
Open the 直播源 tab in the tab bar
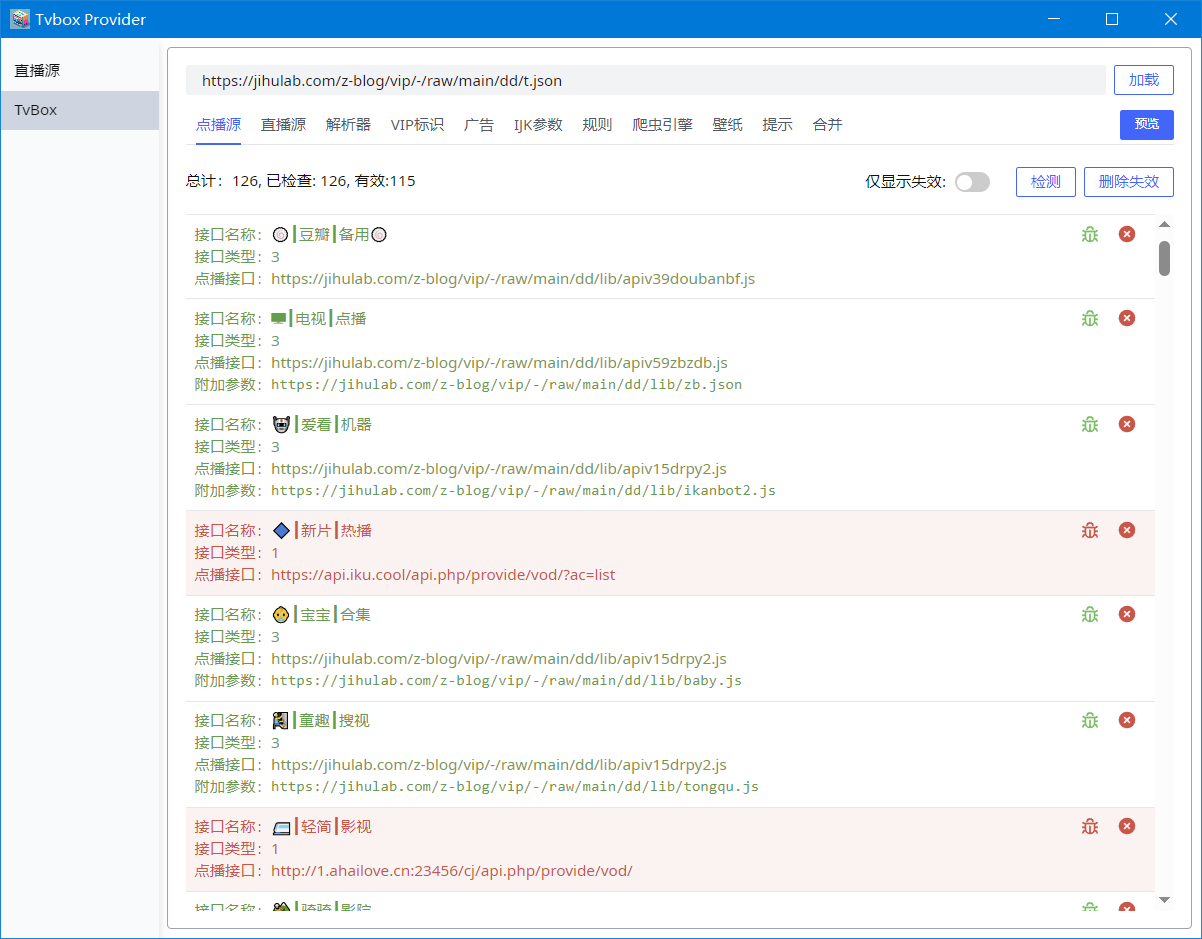283,125
